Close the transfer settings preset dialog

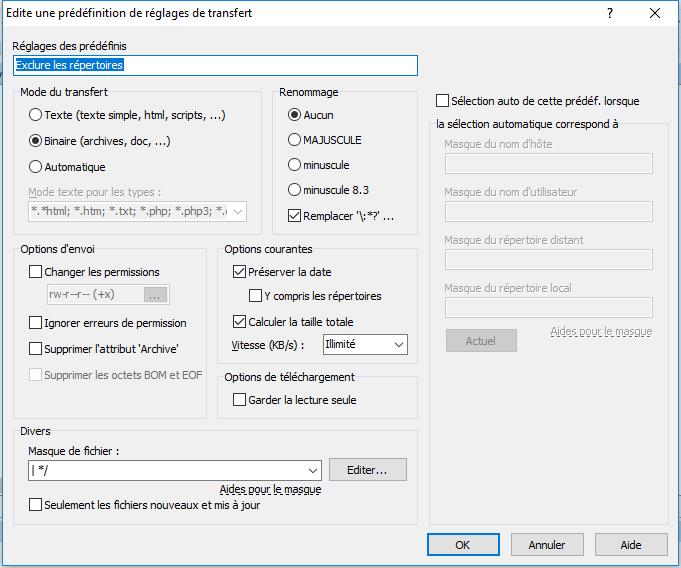(x=655, y=13)
